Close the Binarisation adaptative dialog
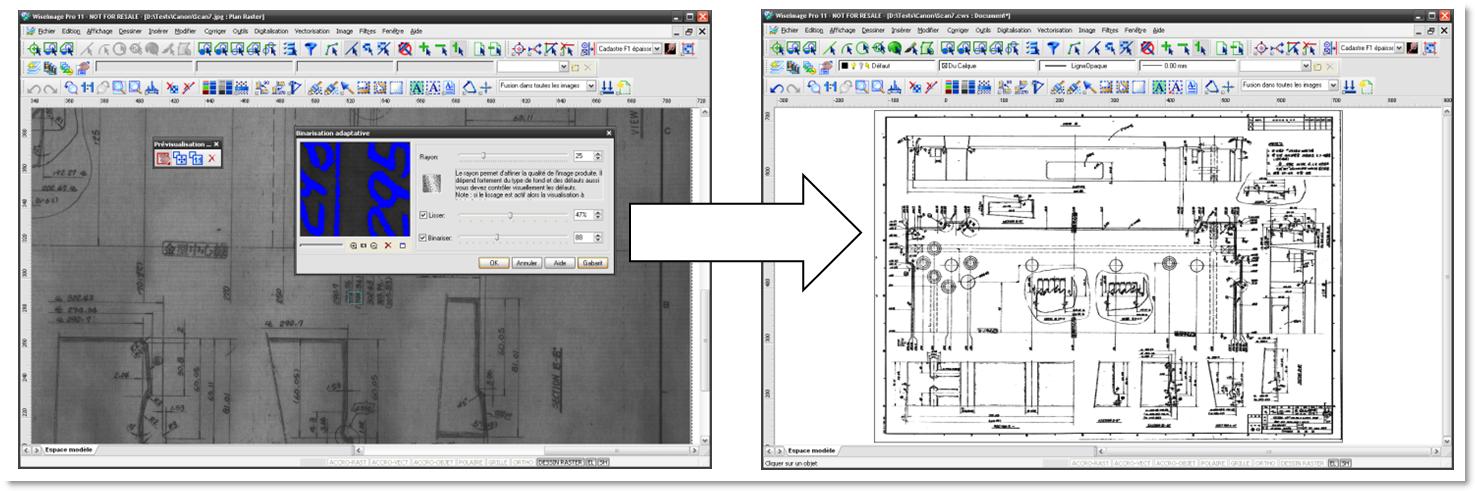 [609, 133]
